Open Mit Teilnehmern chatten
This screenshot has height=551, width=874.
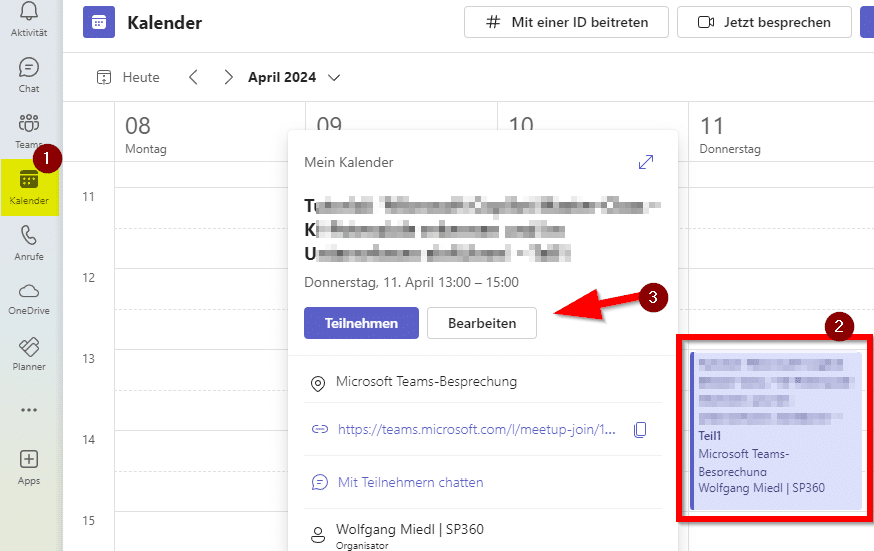[410, 482]
